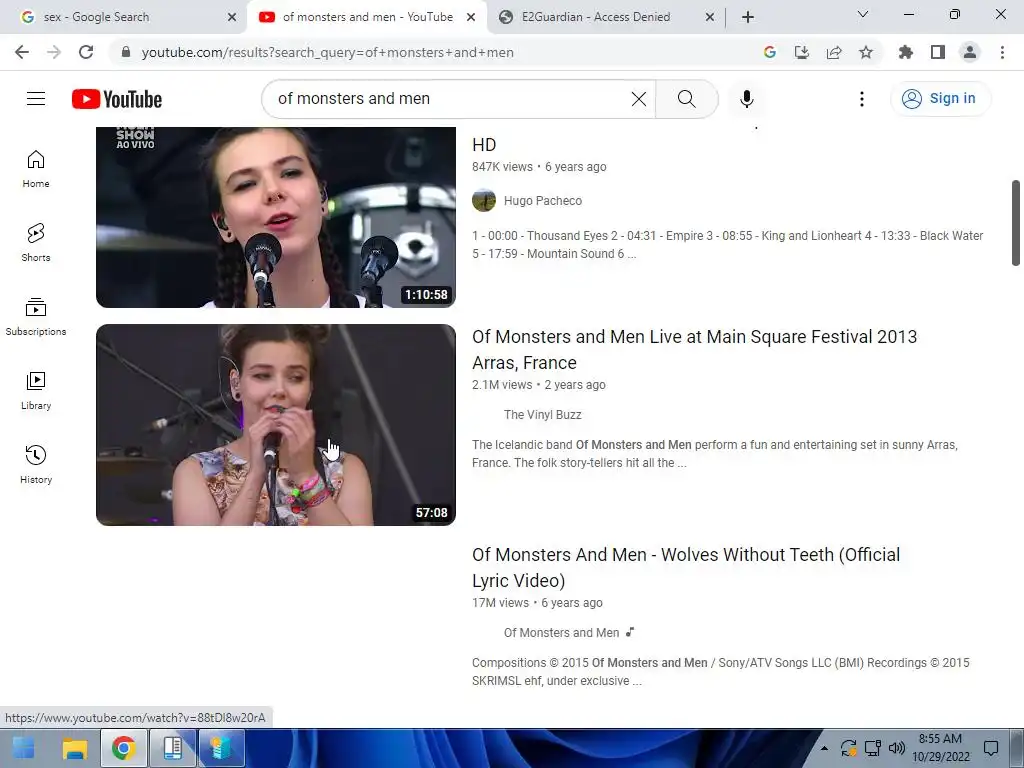
Task: Visit The Vinyl Buzz channel
Action: tap(542, 415)
